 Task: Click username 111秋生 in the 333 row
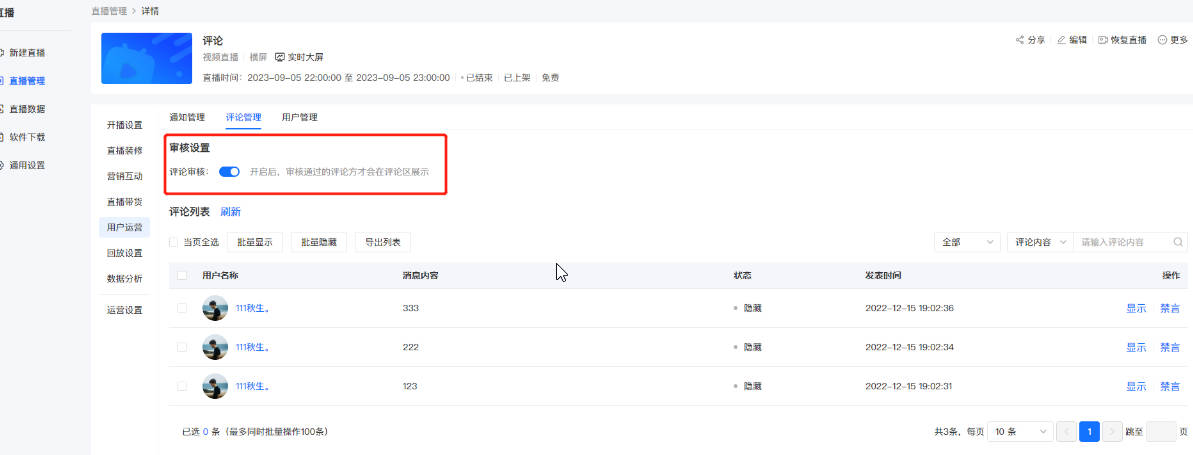pos(253,308)
